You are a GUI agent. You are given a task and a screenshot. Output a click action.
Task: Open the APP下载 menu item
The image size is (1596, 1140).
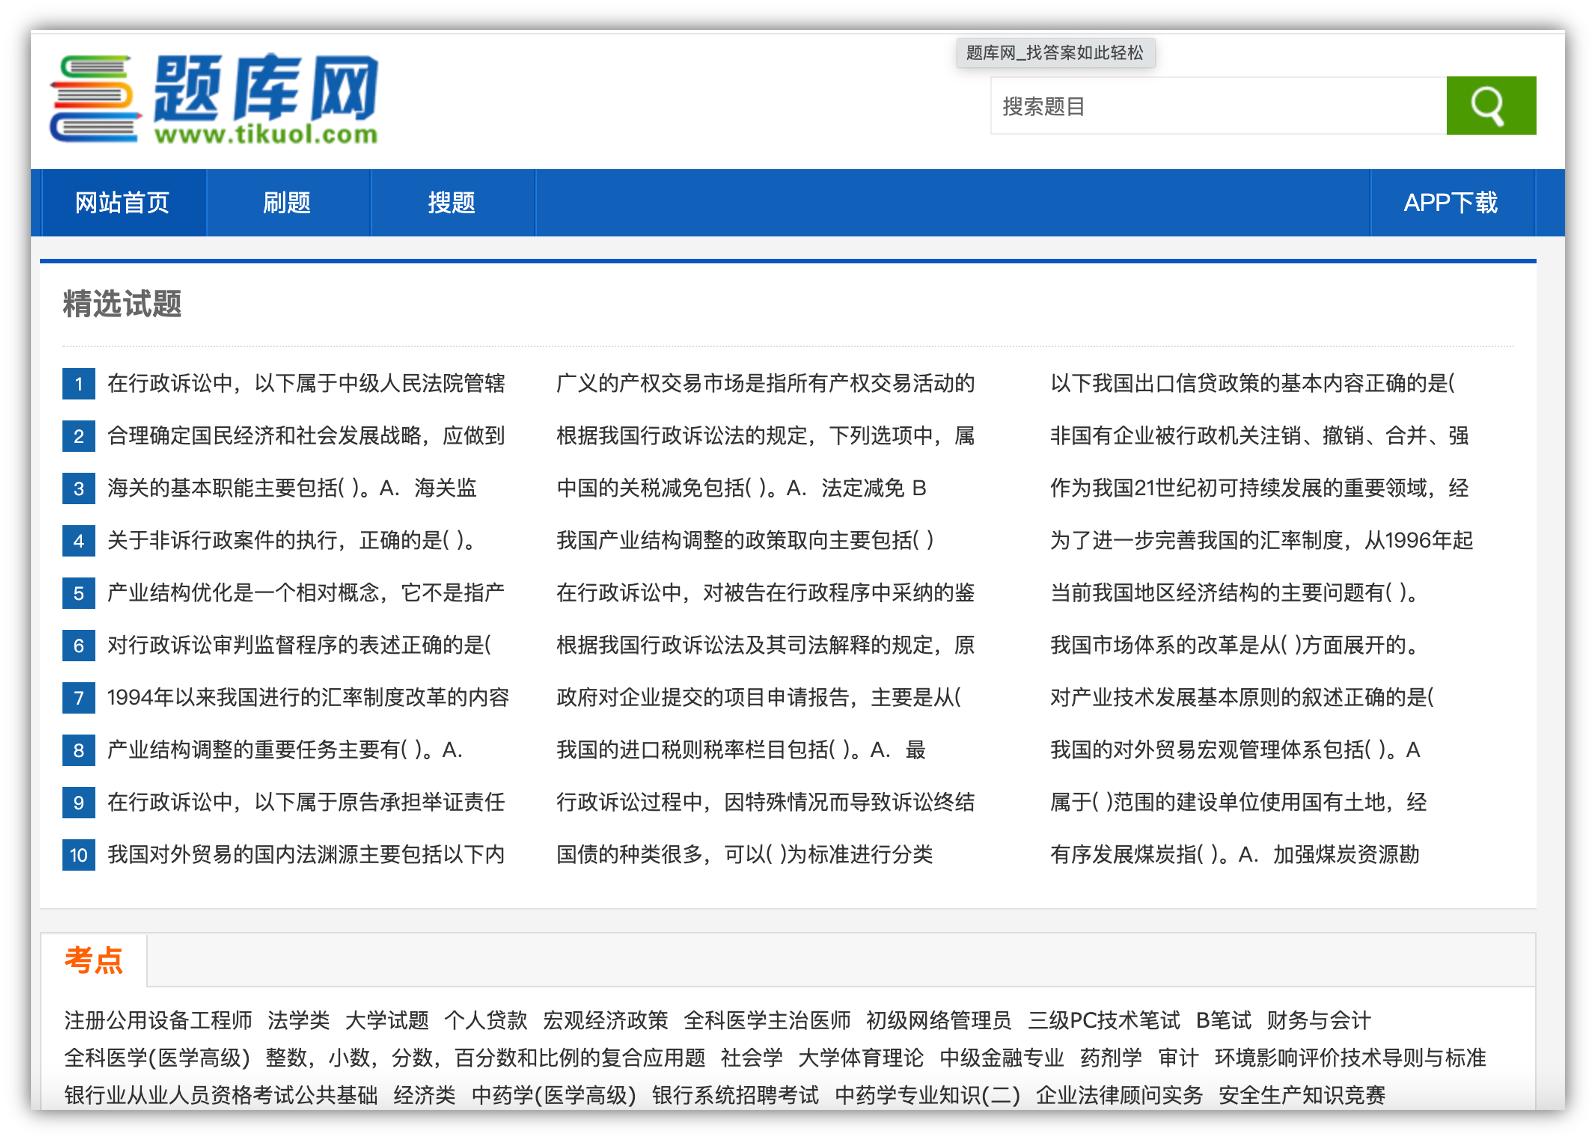click(1451, 203)
